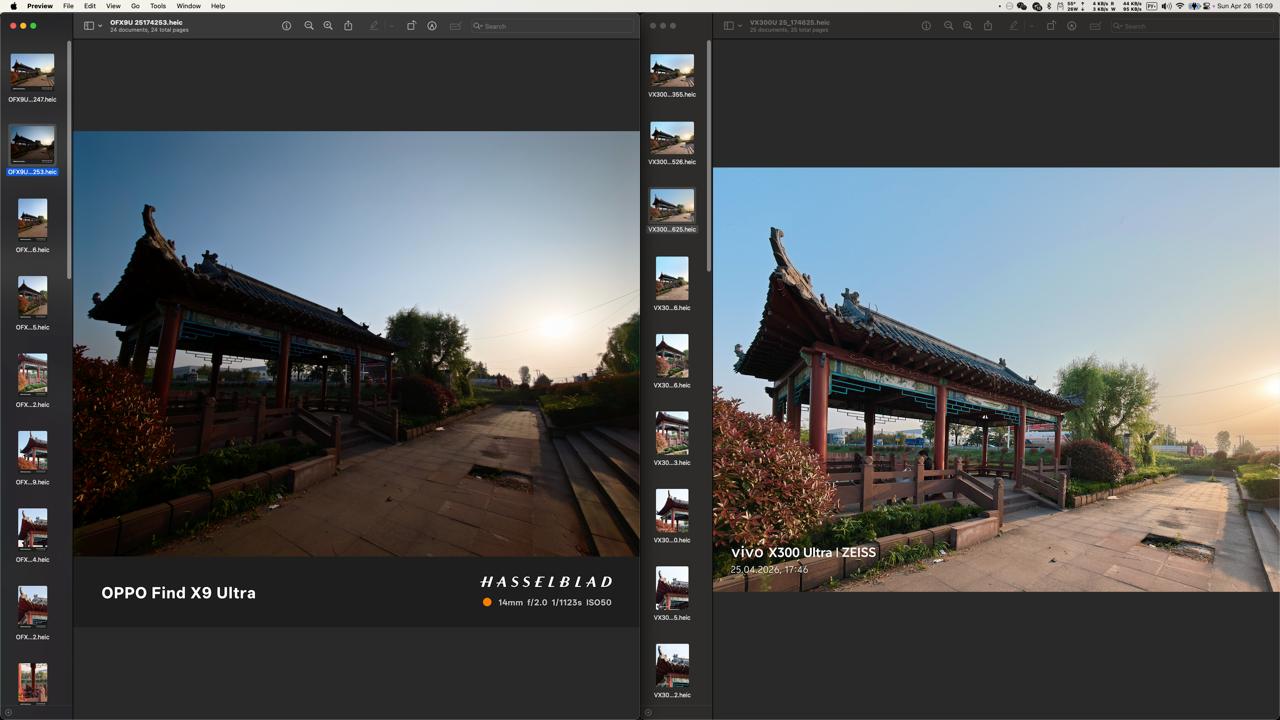The width and height of the screenshot is (1280, 720).
Task: Add sidebar item via plus button in OFX9U window
Action: pyautogui.click(x=8, y=713)
